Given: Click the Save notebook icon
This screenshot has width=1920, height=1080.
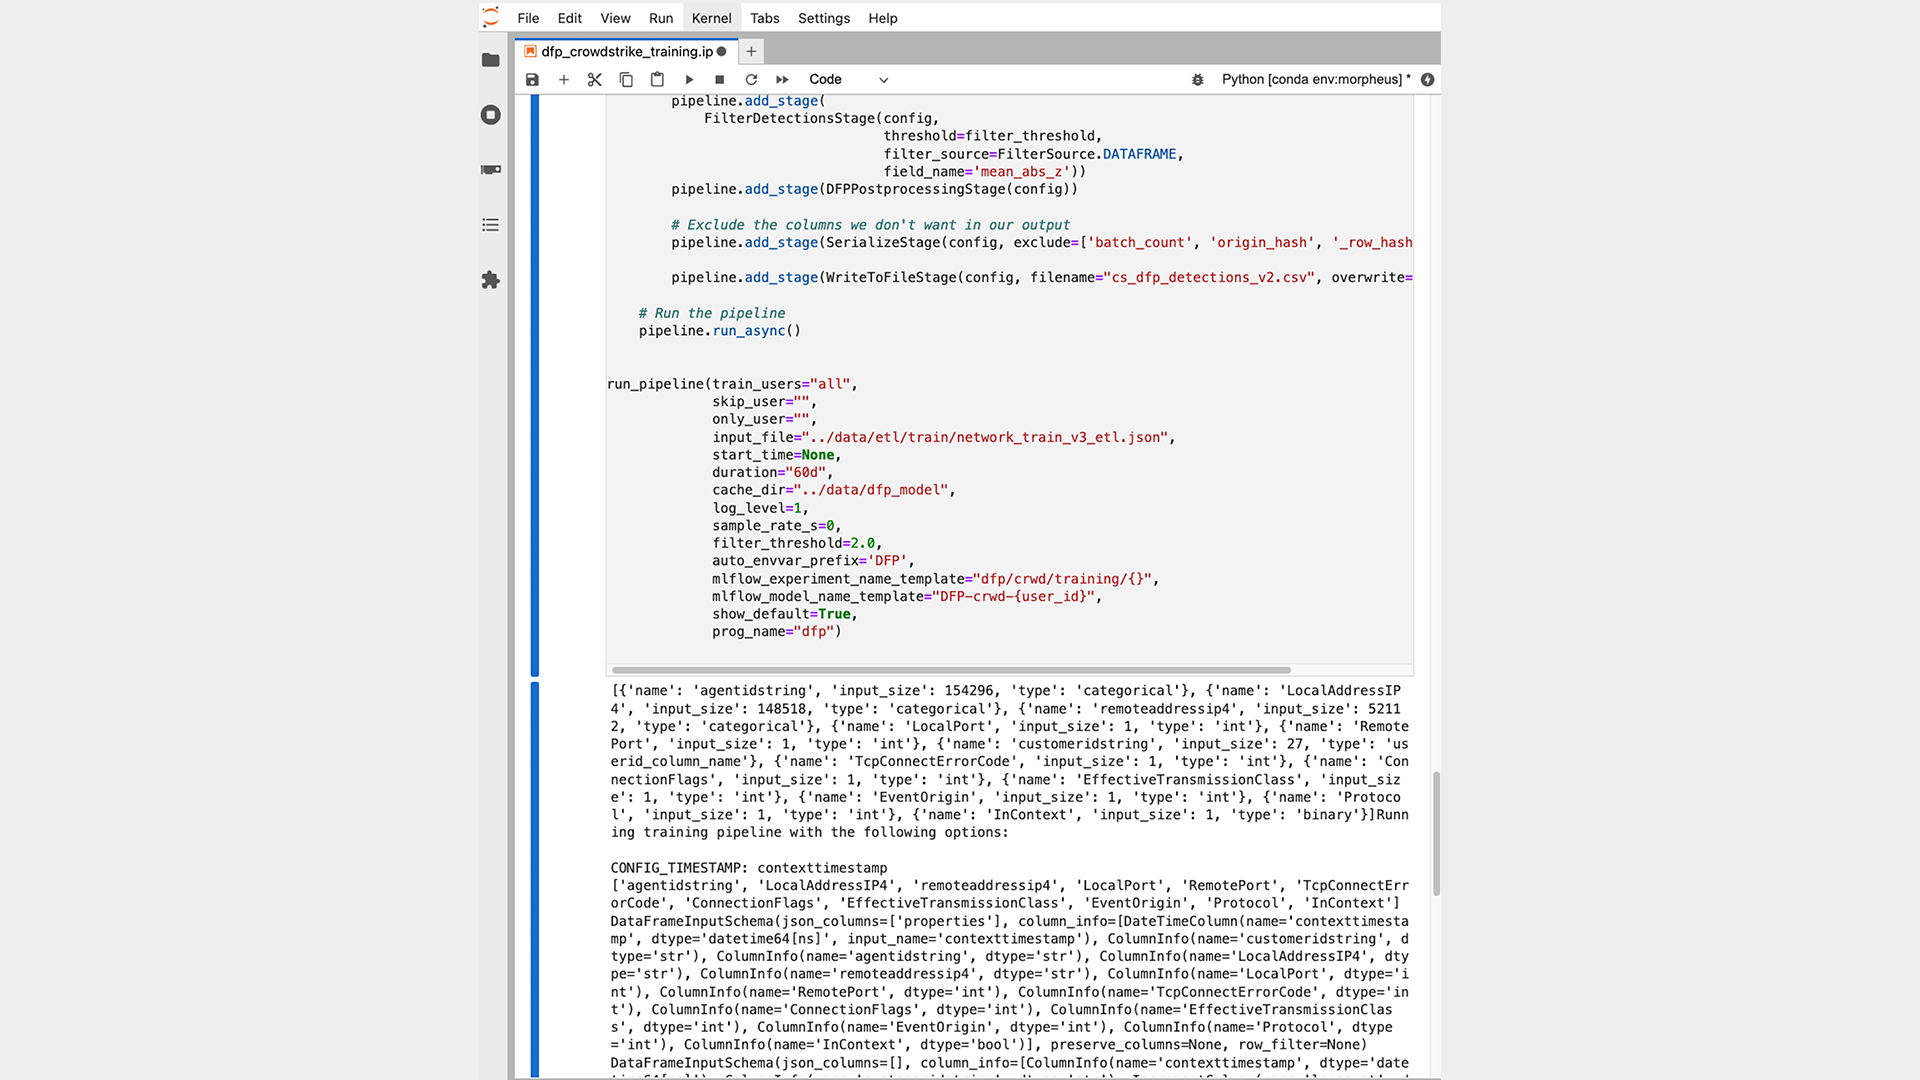Looking at the screenshot, I should pyautogui.click(x=532, y=80).
